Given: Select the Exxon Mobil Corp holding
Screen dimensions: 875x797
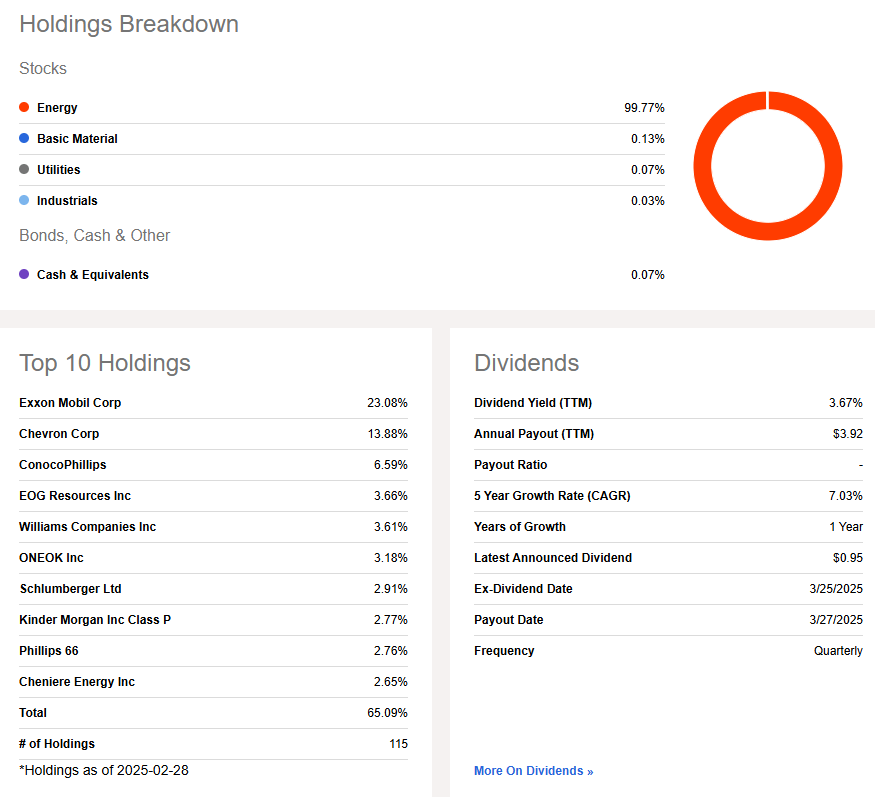Looking at the screenshot, I should point(70,403).
